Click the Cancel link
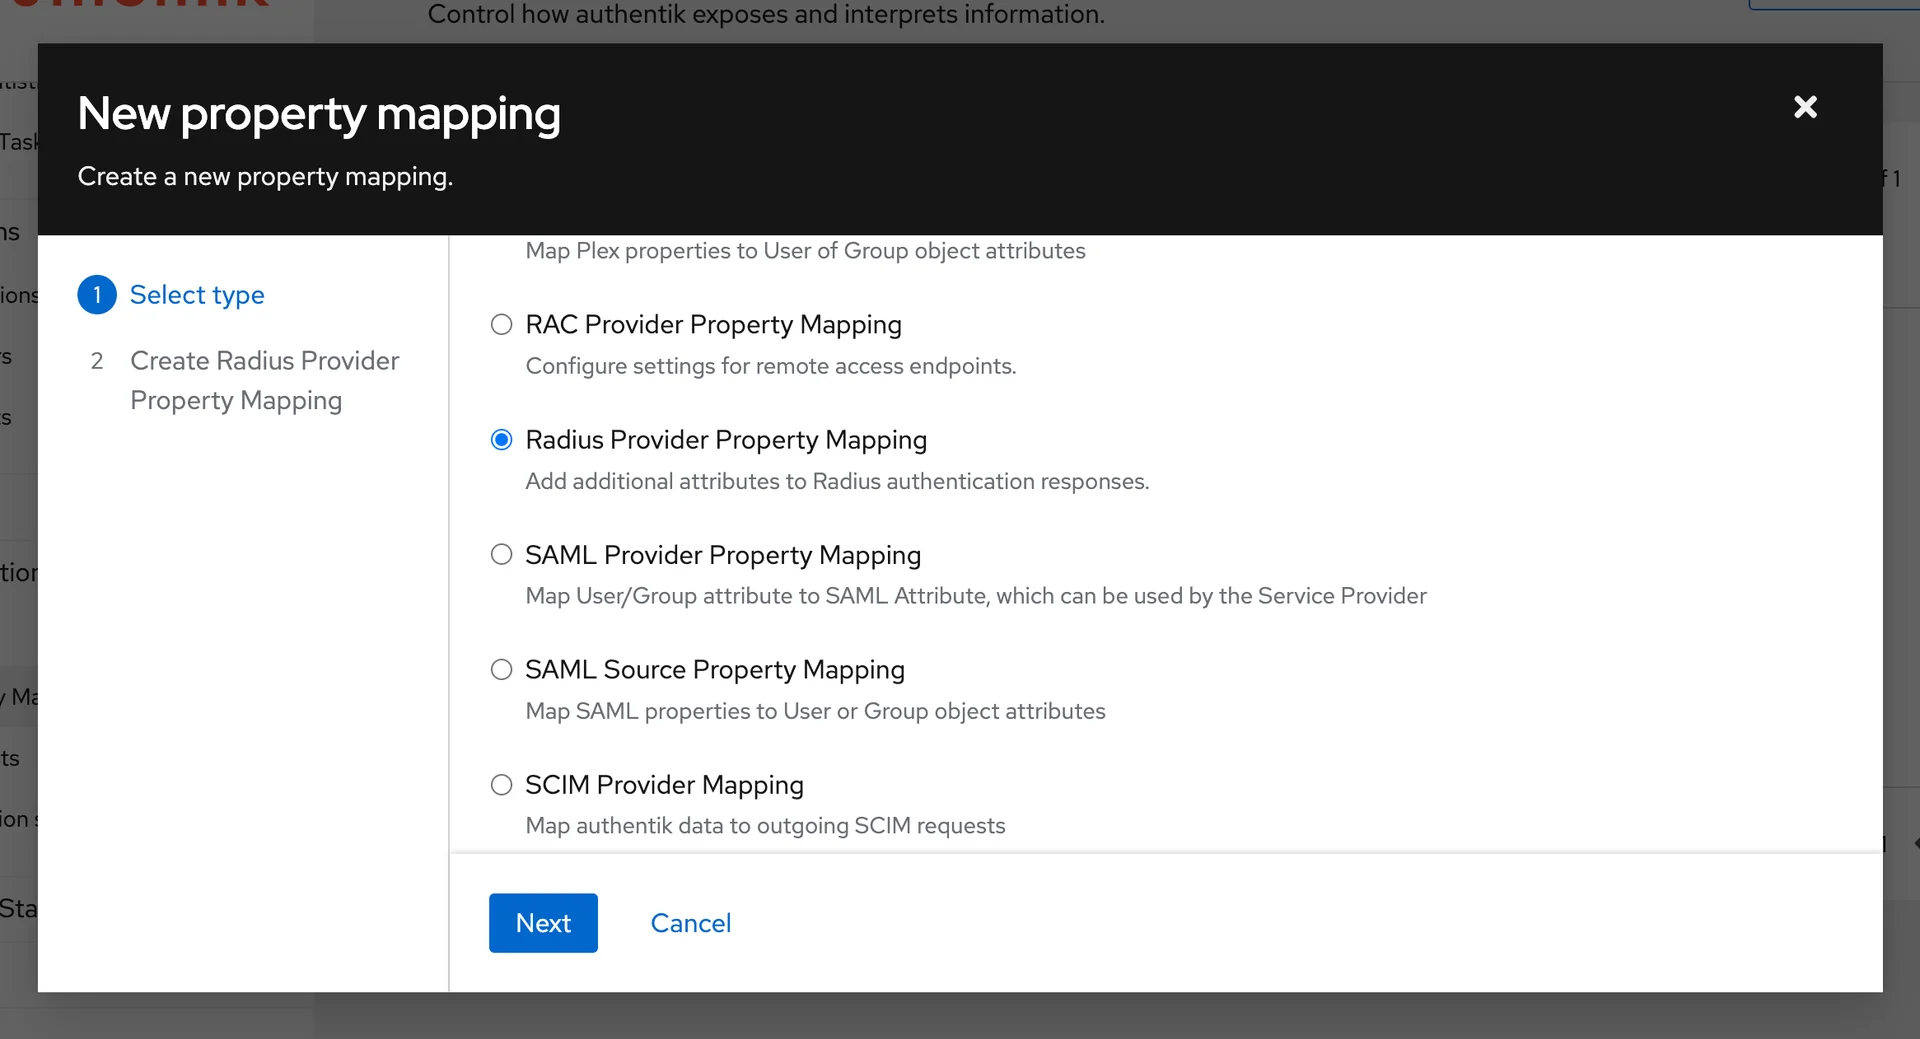Image resolution: width=1920 pixels, height=1039 pixels. (690, 923)
